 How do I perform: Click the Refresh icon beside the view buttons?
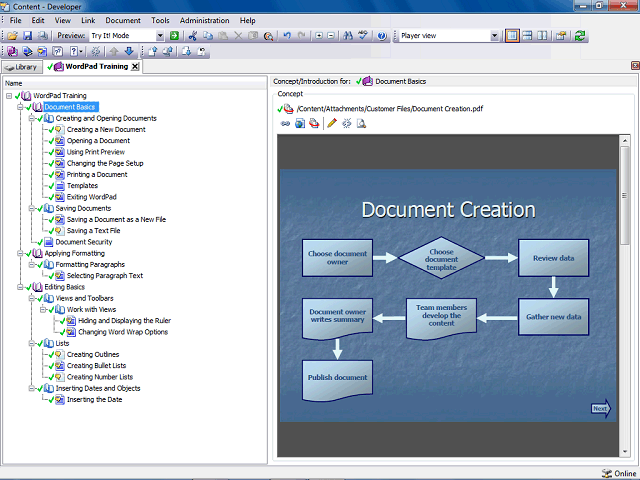pyautogui.click(x=580, y=36)
